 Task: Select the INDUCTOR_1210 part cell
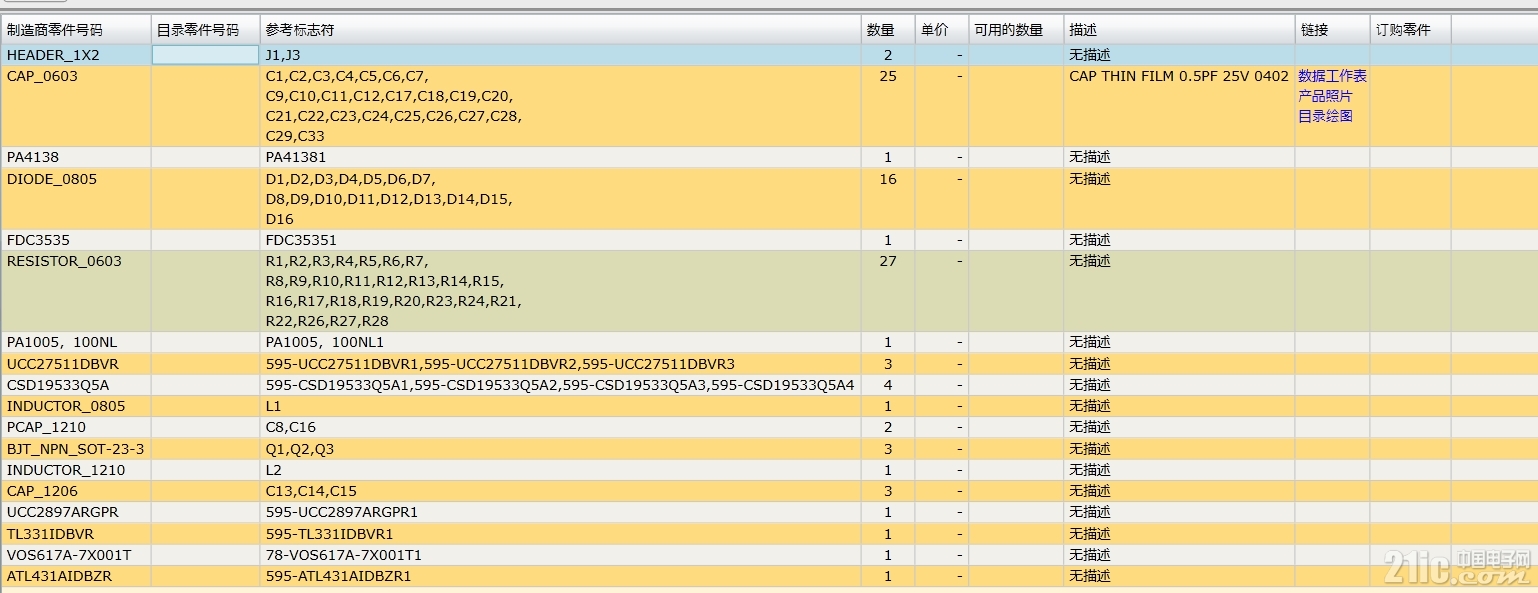(76, 470)
